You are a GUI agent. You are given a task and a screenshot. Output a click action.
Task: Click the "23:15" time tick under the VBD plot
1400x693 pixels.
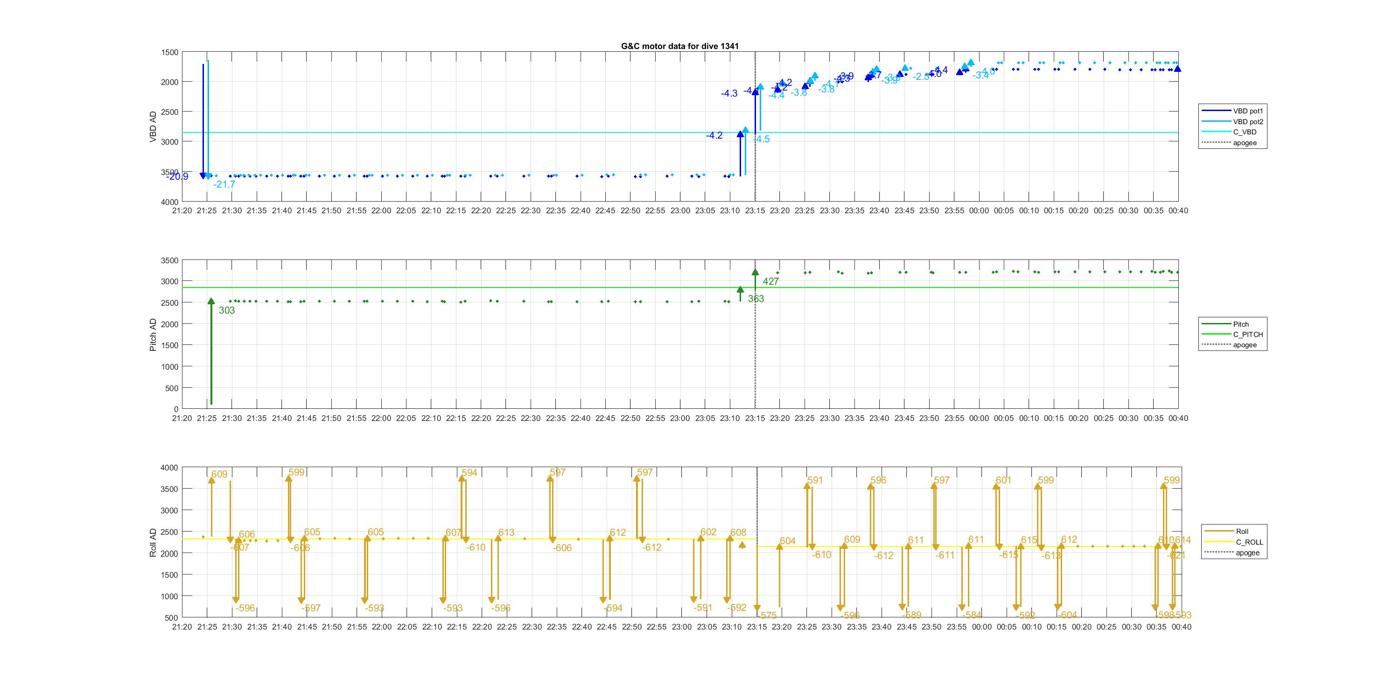coord(755,211)
